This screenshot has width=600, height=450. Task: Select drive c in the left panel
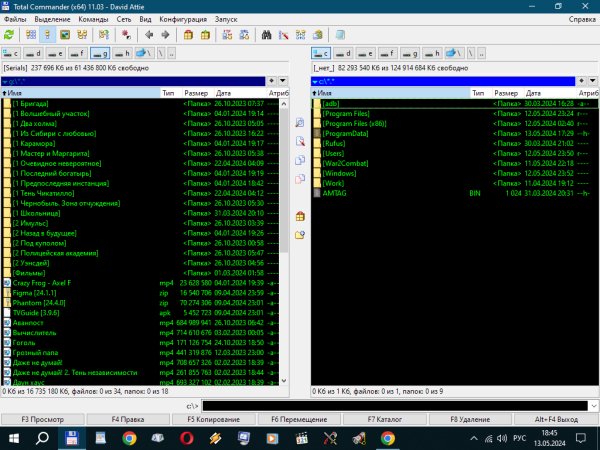point(11,54)
